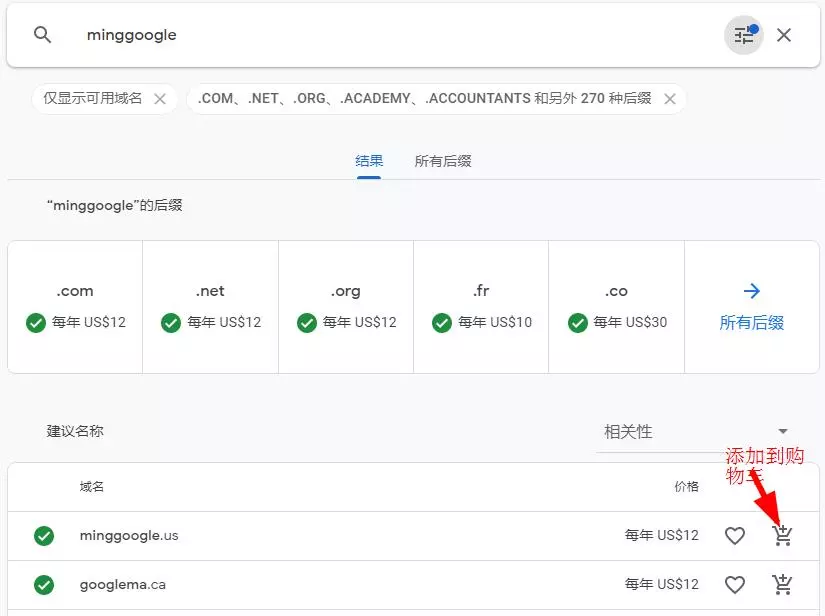Add googlema.ca to the shopping cart

point(782,584)
